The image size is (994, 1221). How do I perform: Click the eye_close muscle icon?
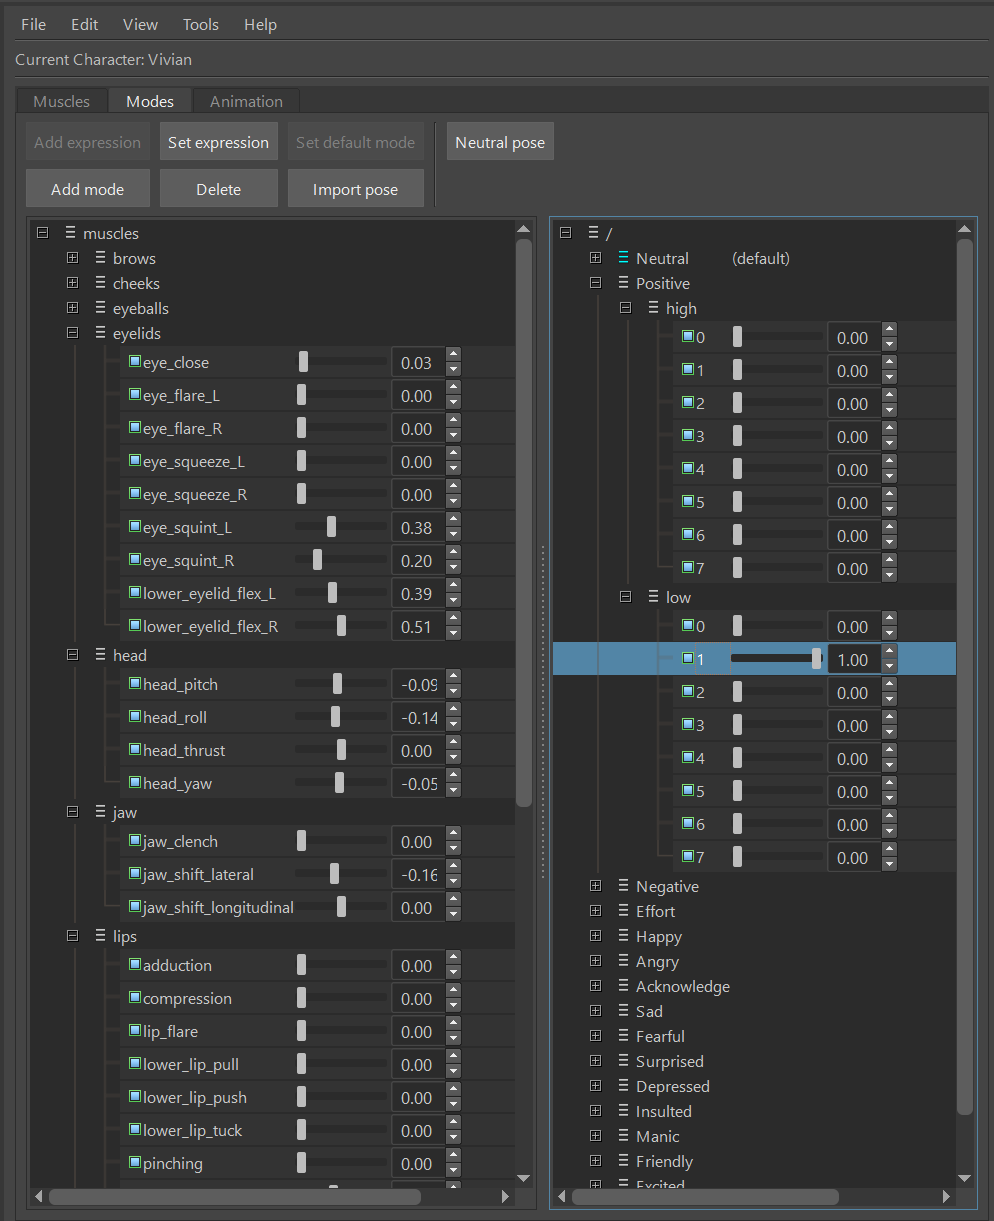point(135,362)
